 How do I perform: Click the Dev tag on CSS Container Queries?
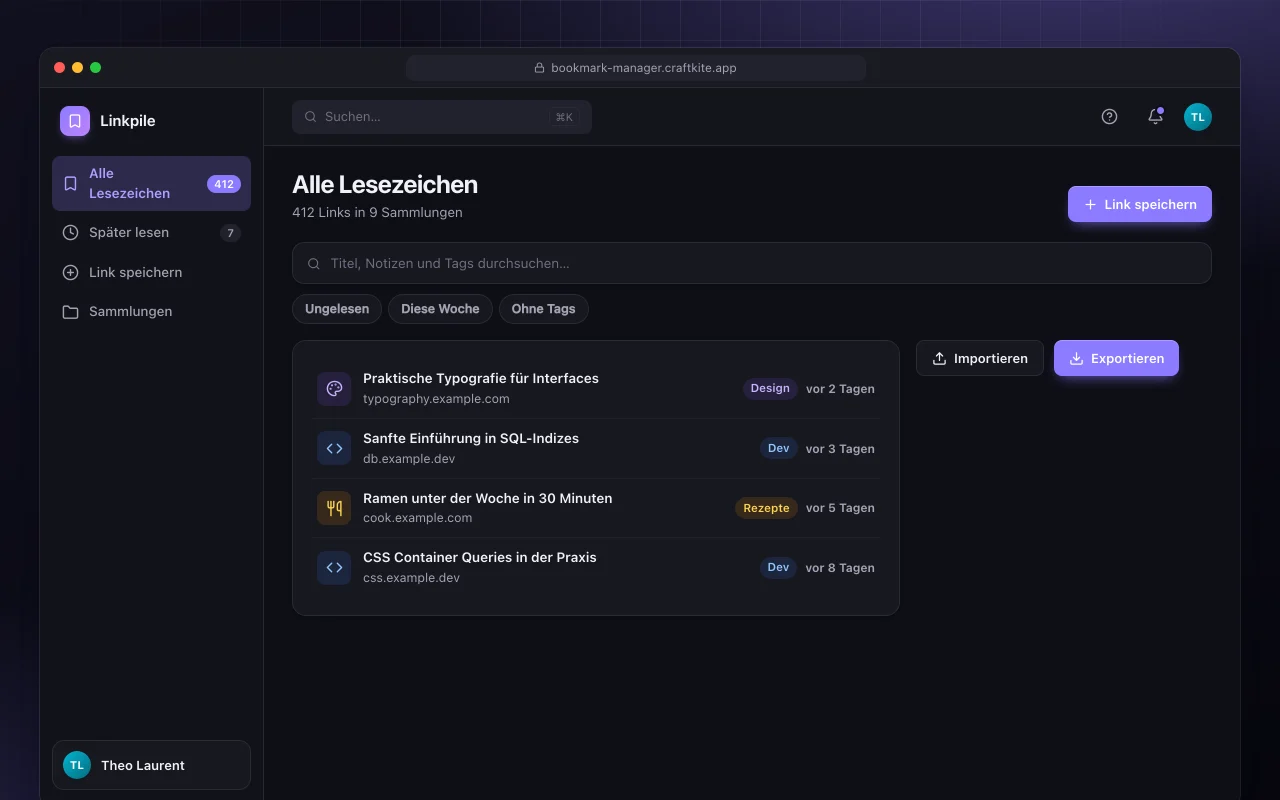coord(779,567)
